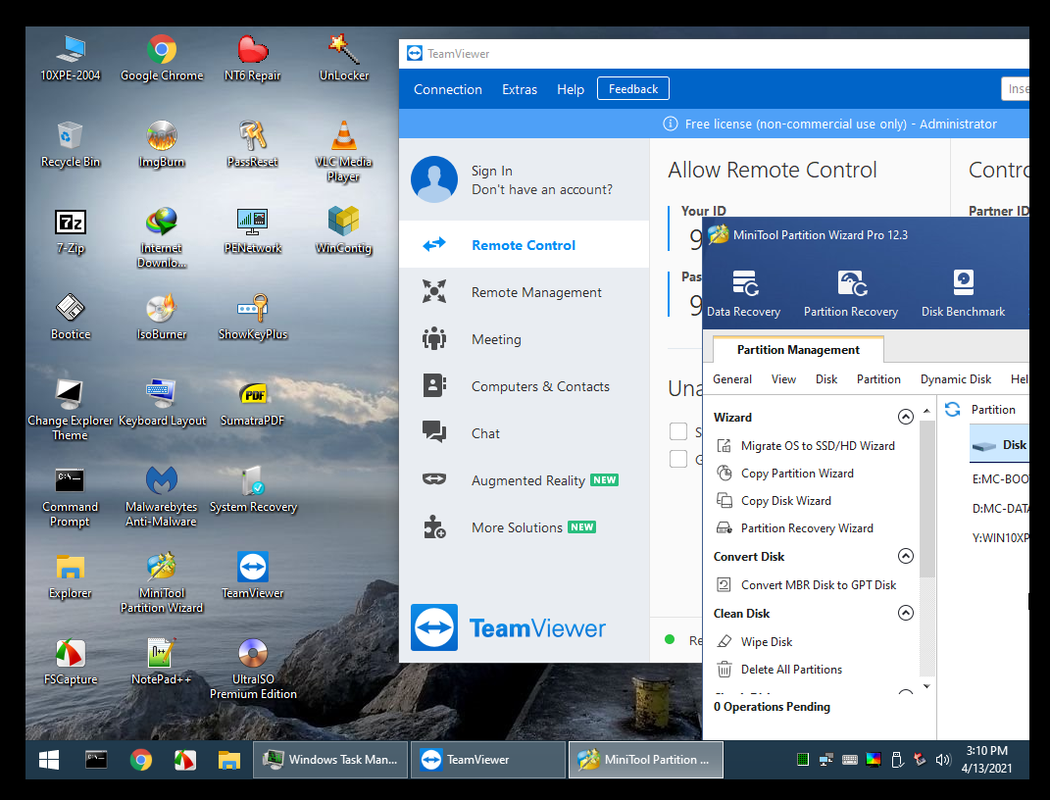The width and height of the screenshot is (1050, 800).
Task: Collapse the Convert Disk section
Action: point(905,556)
